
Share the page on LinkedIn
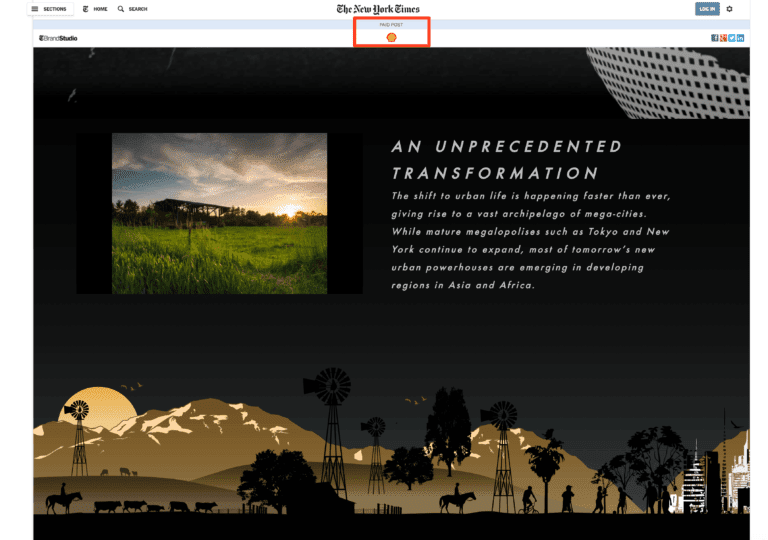(740, 38)
